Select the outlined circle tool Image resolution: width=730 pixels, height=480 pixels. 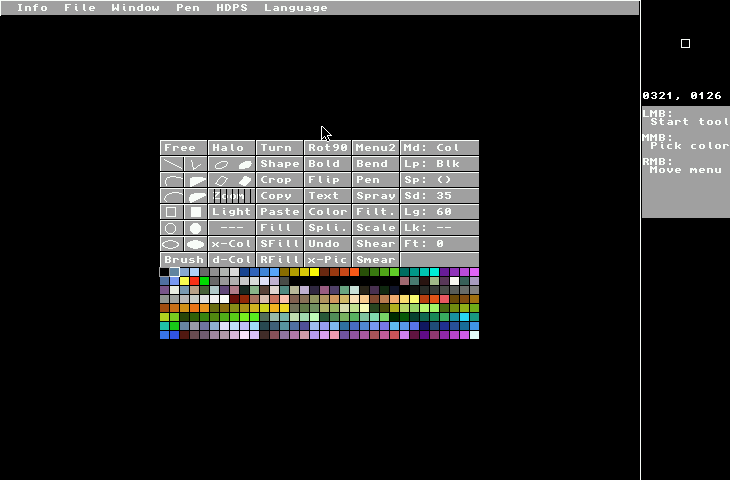[x=171, y=228]
